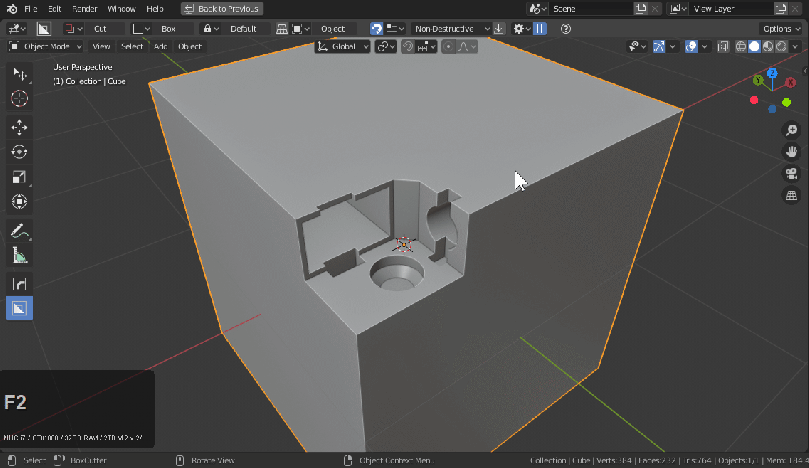The image size is (809, 468).
Task: Toggle camera view with camera gizmo
Action: [791, 174]
